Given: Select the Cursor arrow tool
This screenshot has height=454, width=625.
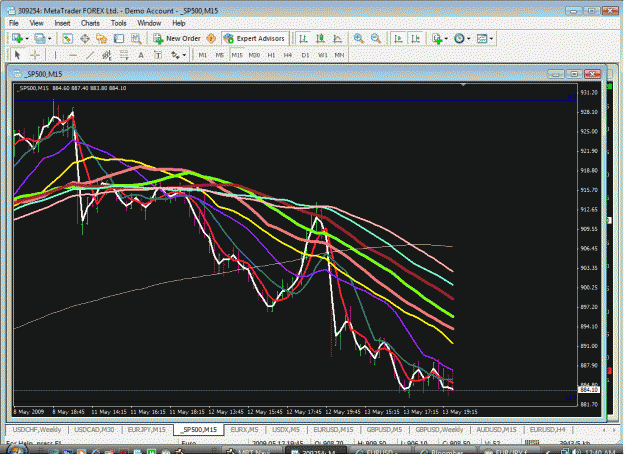Looking at the screenshot, I should (x=17, y=55).
